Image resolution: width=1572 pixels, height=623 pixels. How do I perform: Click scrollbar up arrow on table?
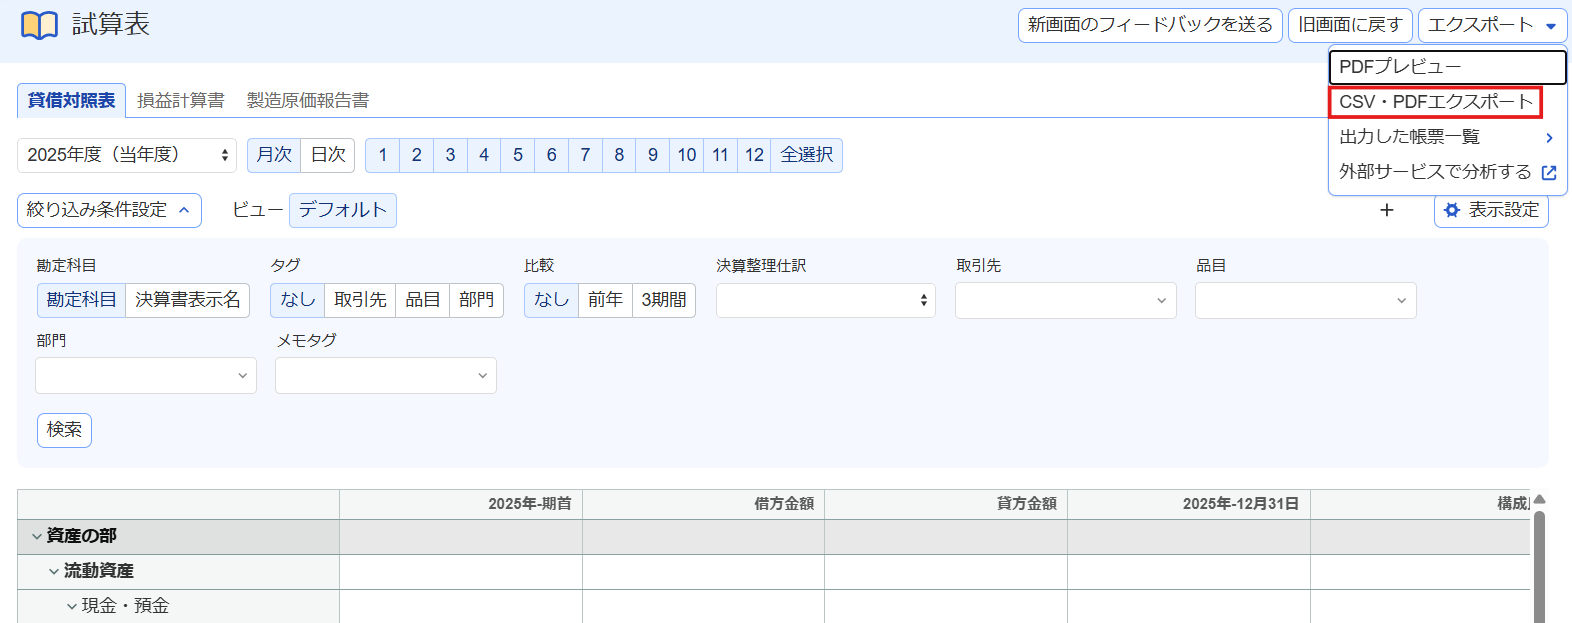(1540, 499)
